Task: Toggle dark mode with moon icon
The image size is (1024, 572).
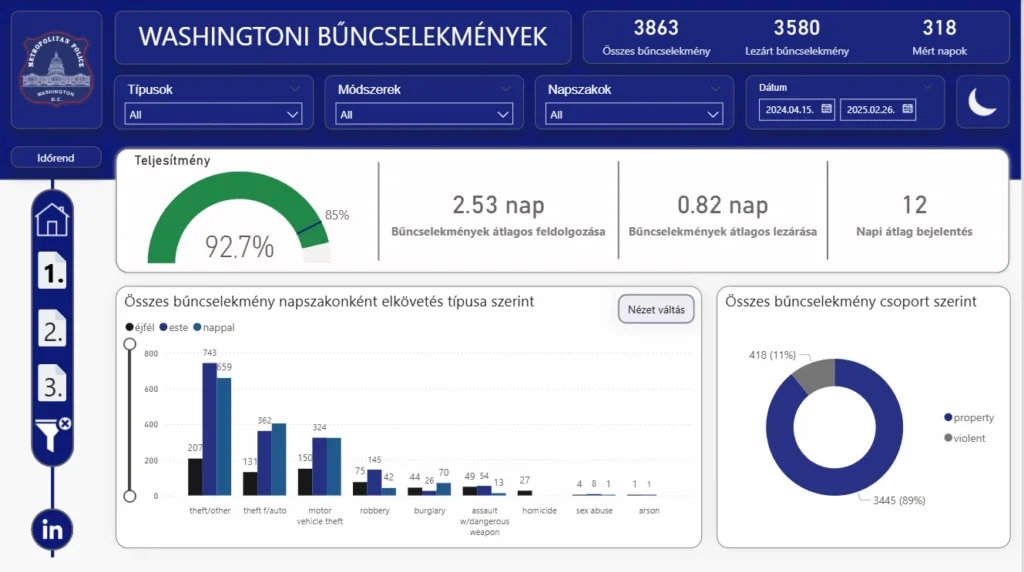Action: pyautogui.click(x=982, y=102)
